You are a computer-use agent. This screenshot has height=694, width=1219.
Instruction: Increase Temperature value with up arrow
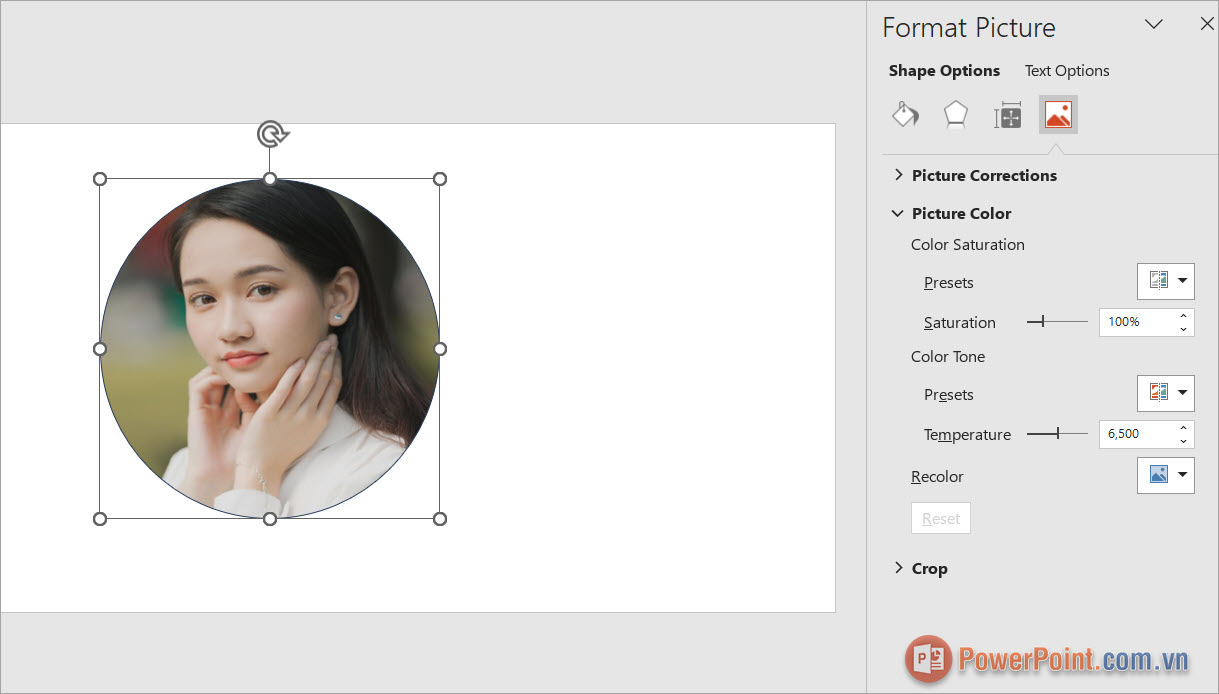tap(1184, 428)
